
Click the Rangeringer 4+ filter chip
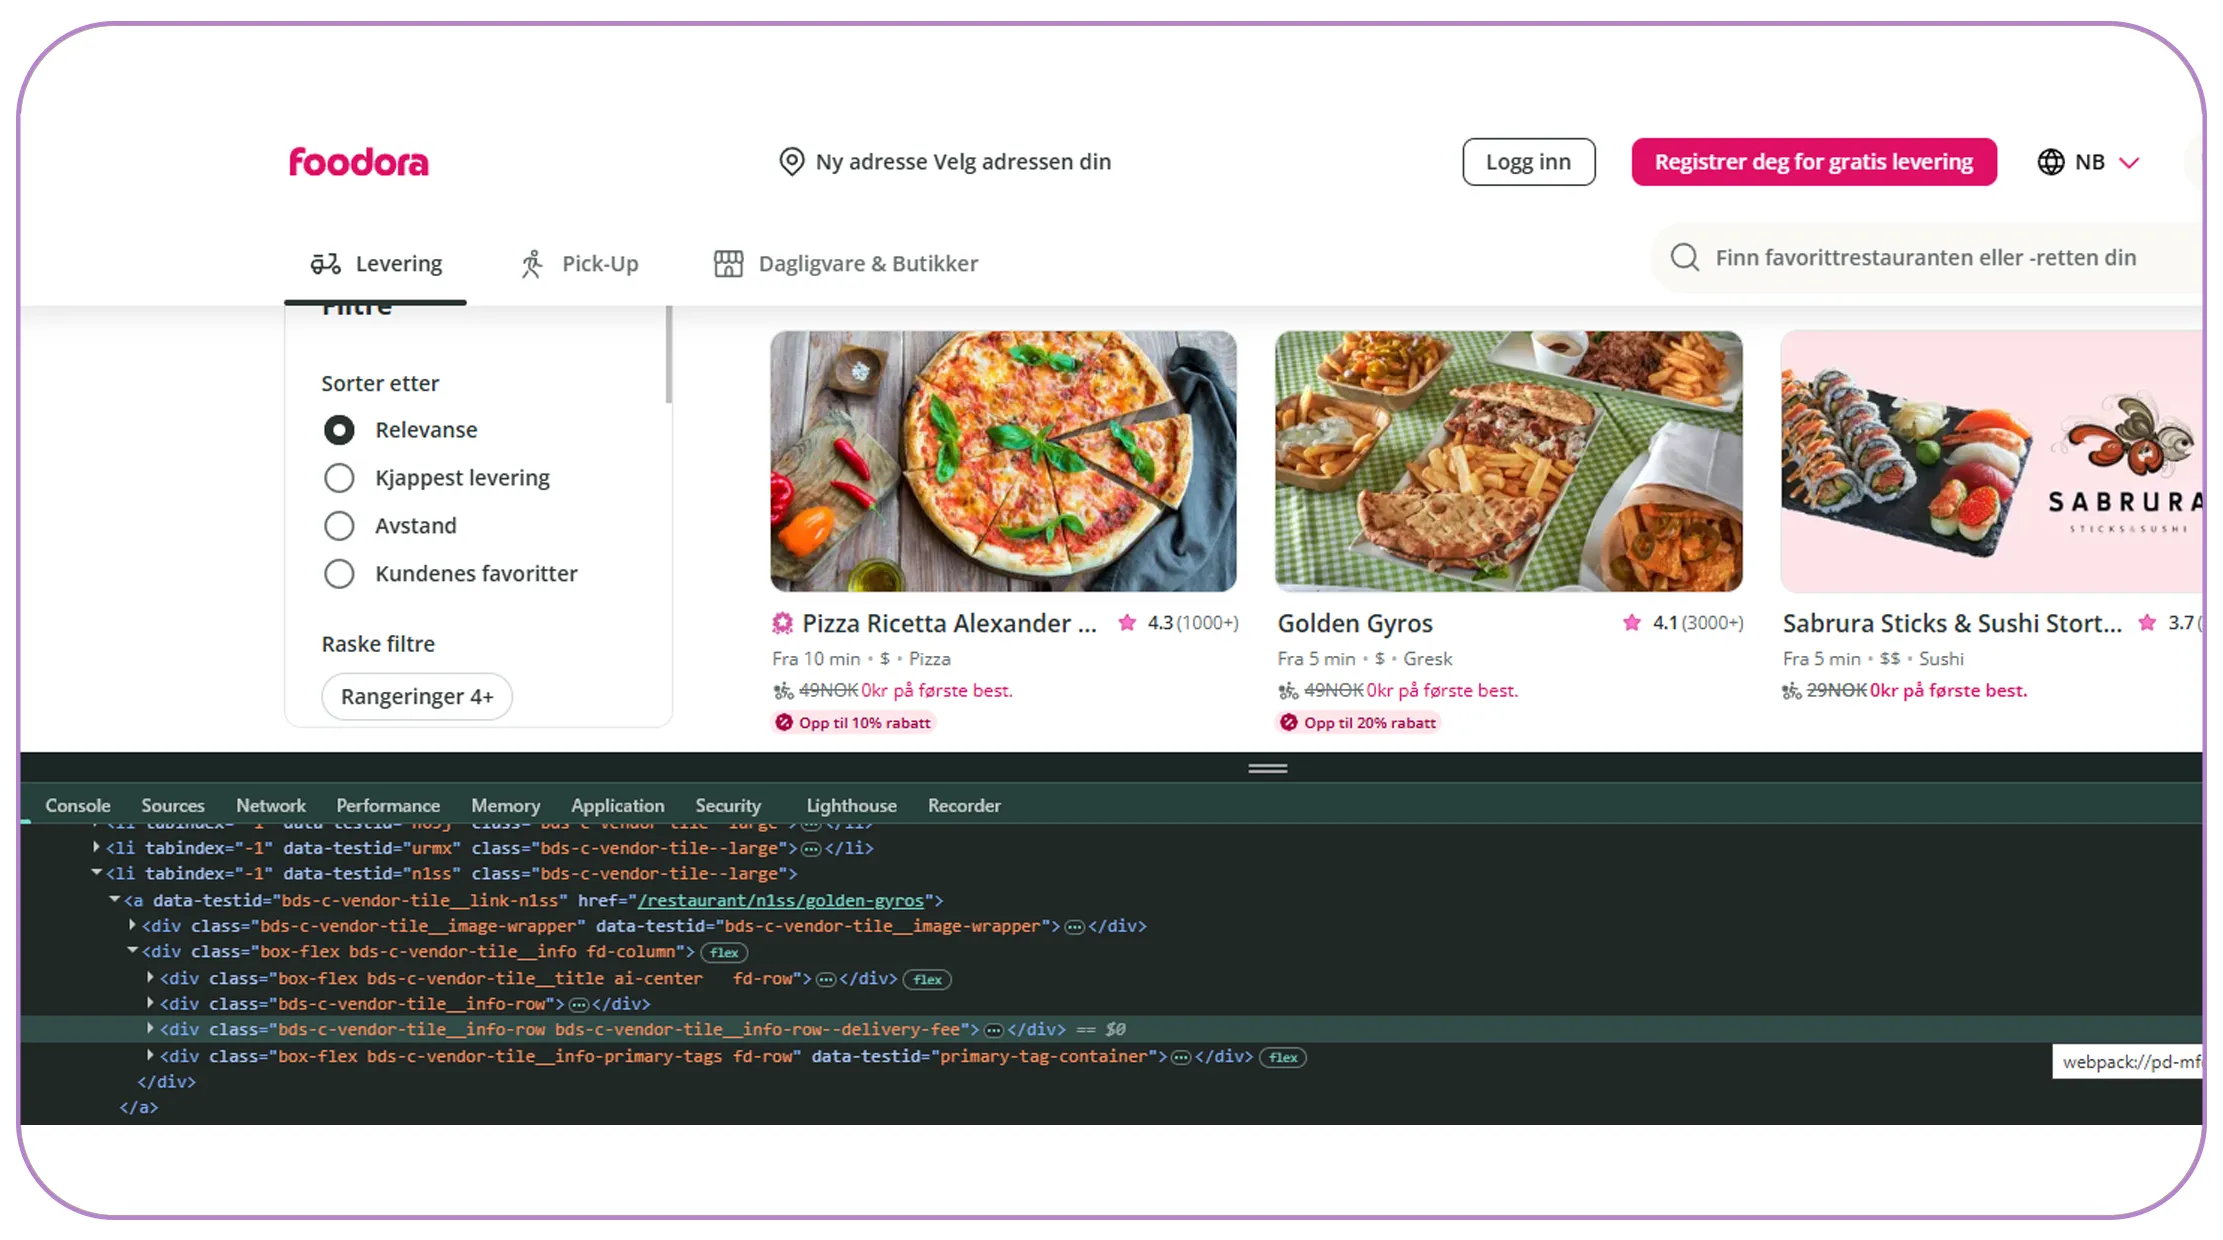click(417, 697)
